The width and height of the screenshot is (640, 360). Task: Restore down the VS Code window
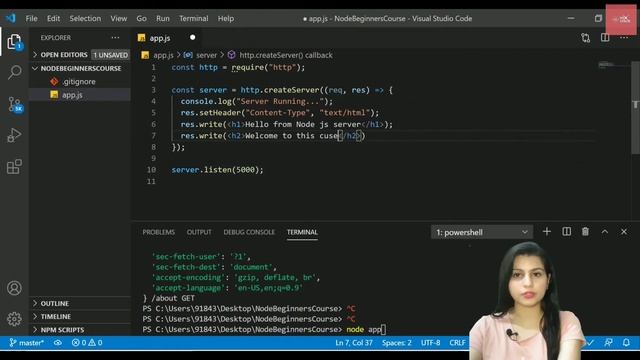coord(598,18)
